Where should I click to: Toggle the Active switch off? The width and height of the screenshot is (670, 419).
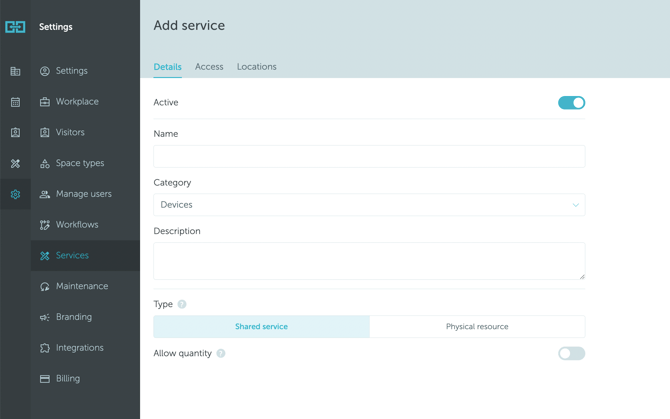point(571,103)
